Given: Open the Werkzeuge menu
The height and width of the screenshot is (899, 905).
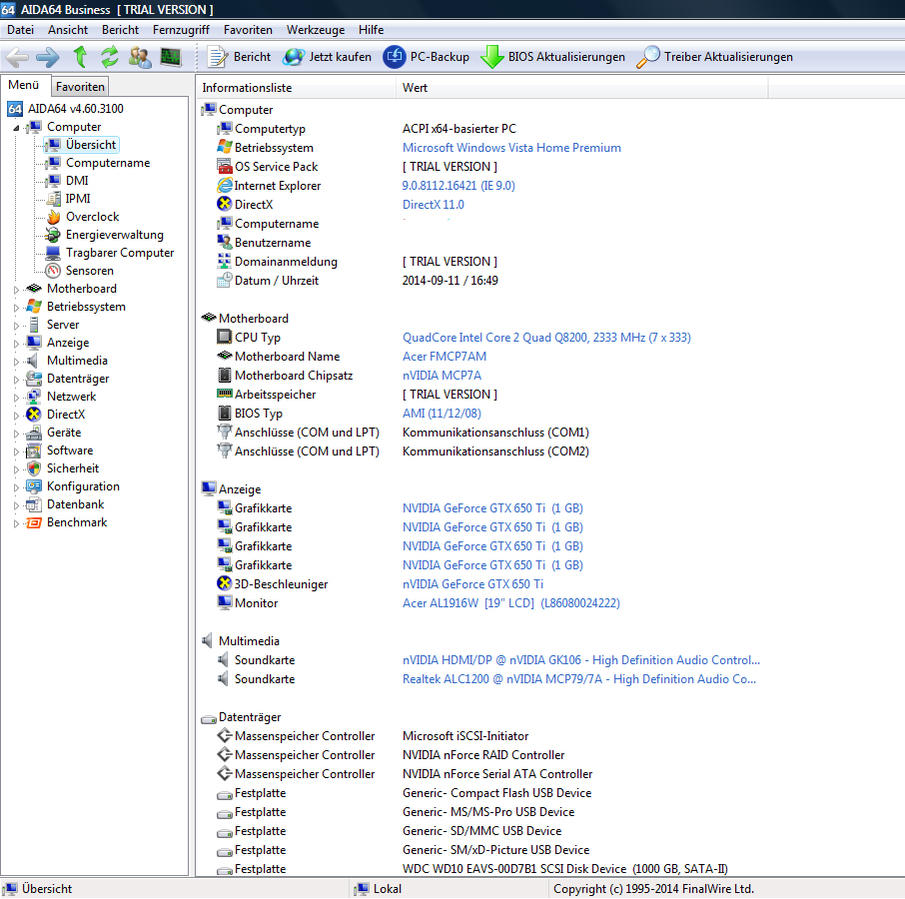Looking at the screenshot, I should (315, 30).
